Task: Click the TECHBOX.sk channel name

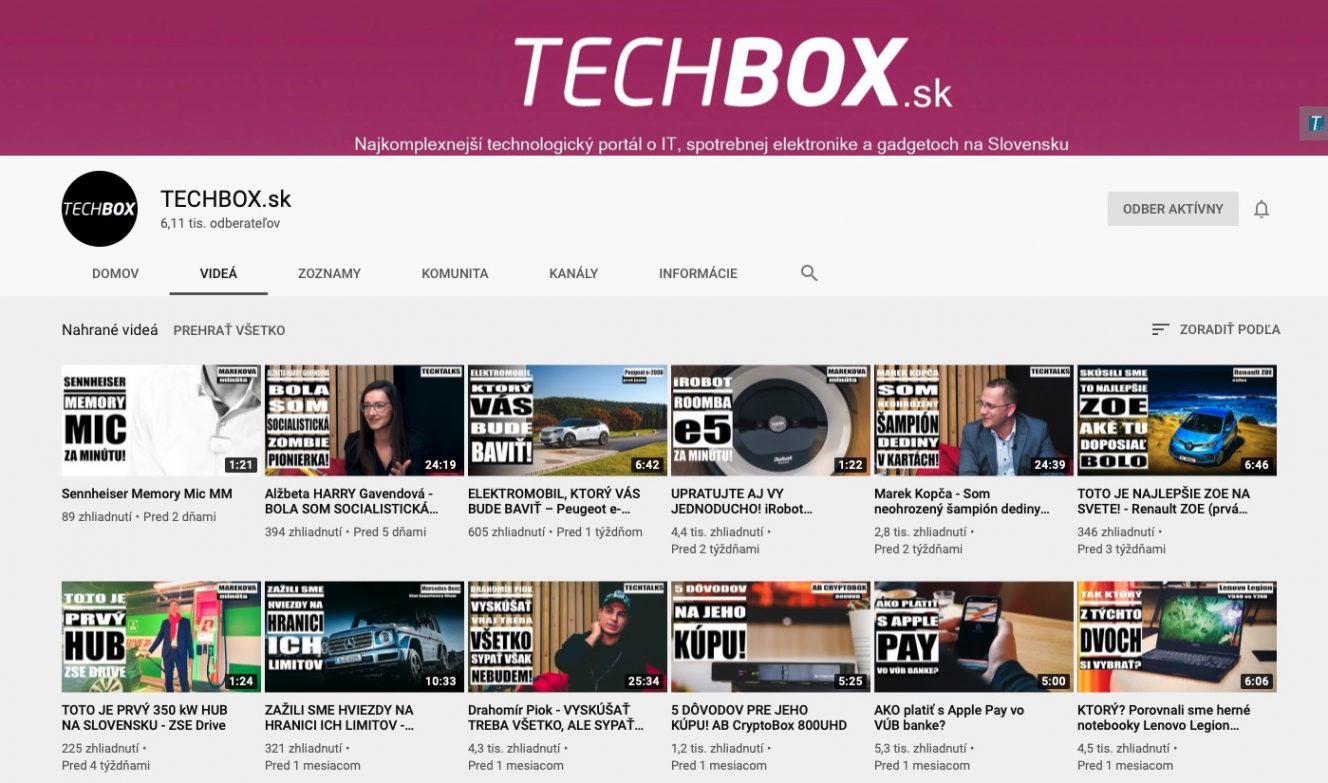Action: (226, 198)
